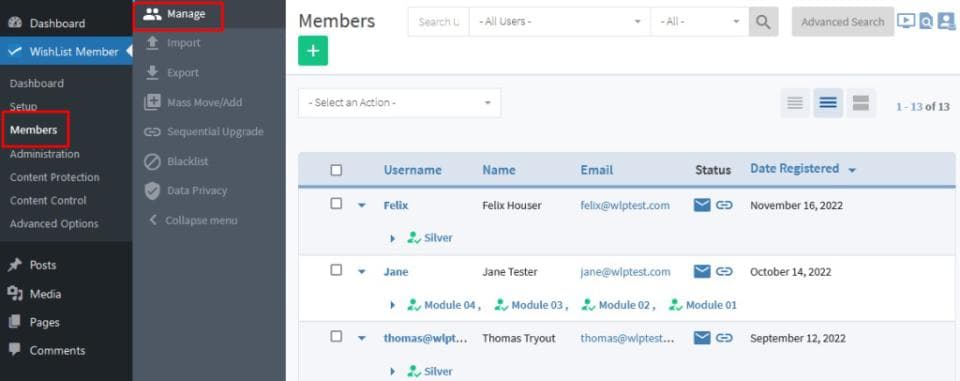Click felix@wlptest.com email link

pyautogui.click(x=624, y=205)
